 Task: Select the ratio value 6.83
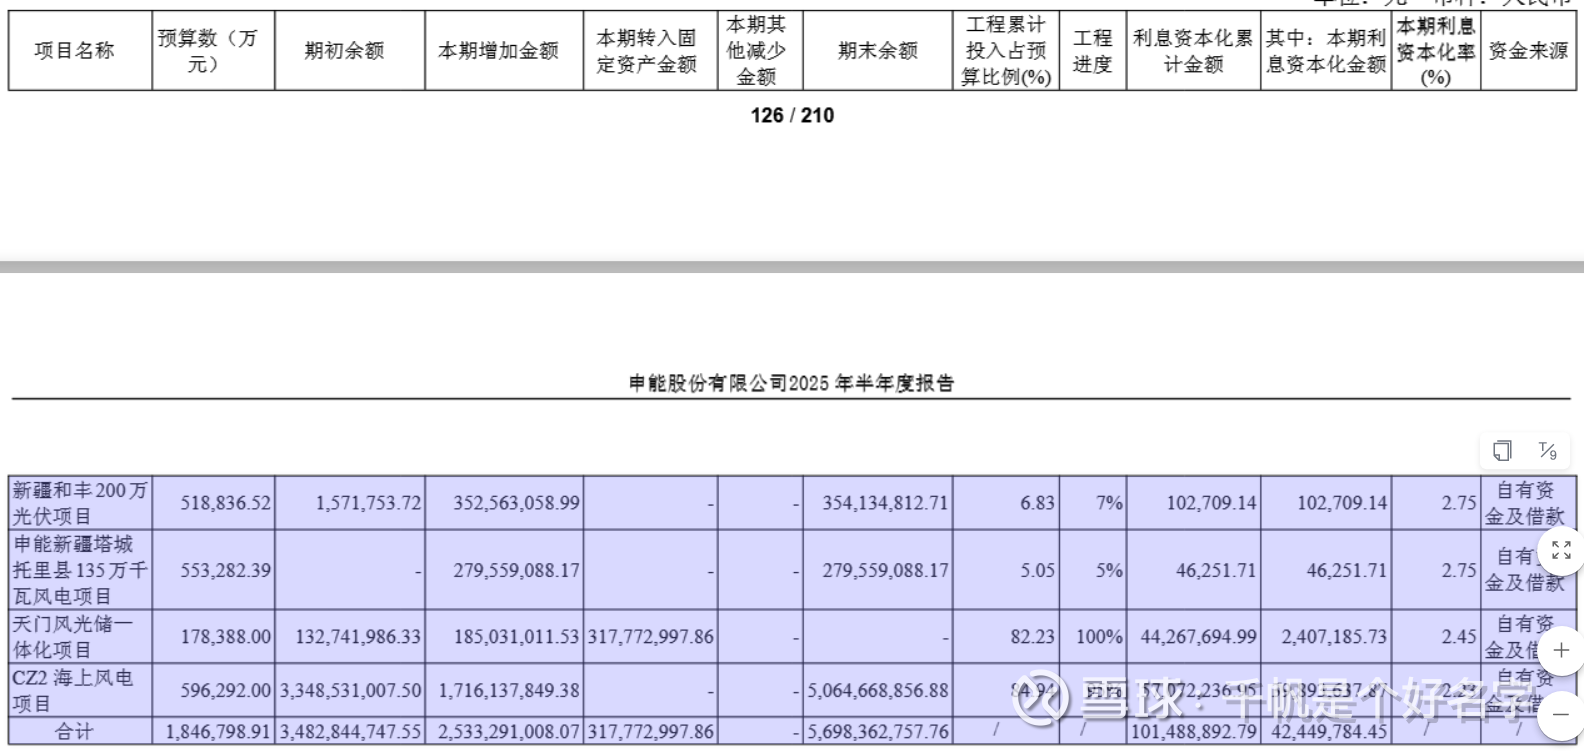(1037, 502)
